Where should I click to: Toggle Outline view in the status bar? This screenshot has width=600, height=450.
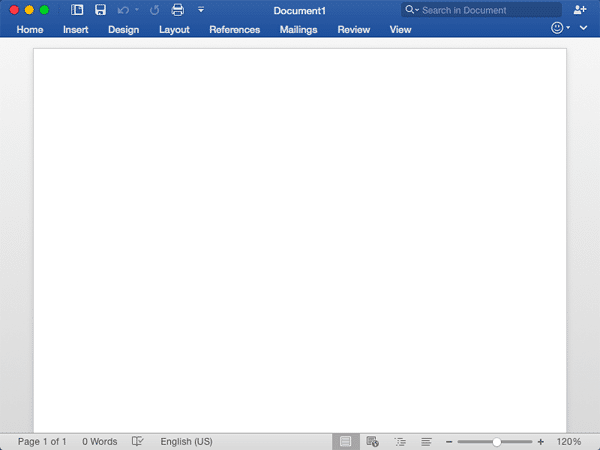pyautogui.click(x=400, y=441)
